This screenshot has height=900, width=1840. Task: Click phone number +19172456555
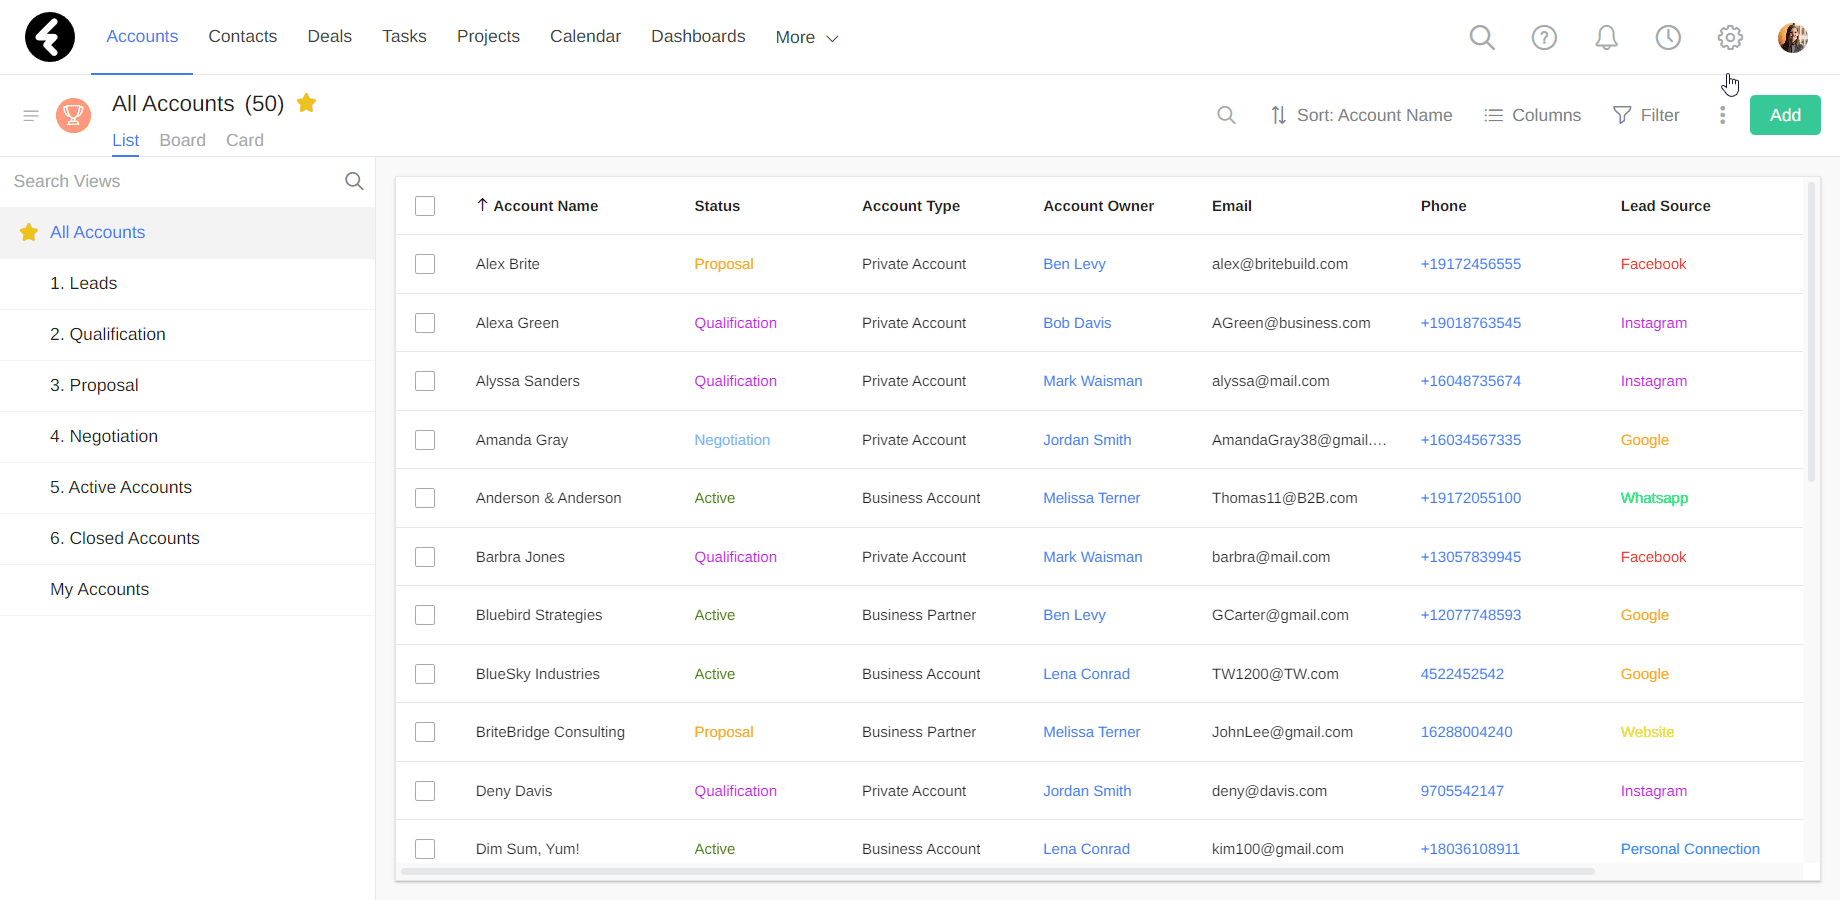coord(1470,264)
